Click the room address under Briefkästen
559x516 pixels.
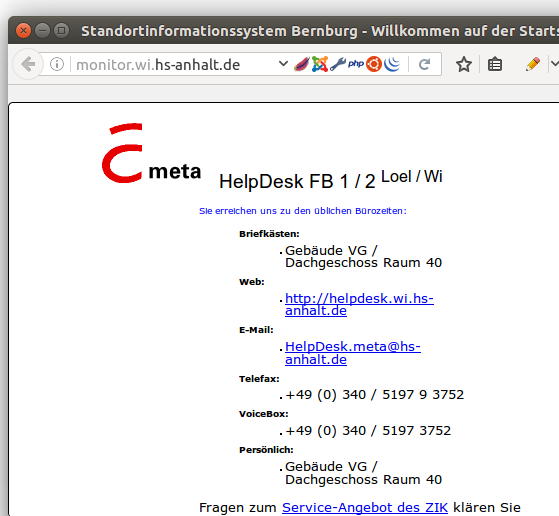[363, 257]
